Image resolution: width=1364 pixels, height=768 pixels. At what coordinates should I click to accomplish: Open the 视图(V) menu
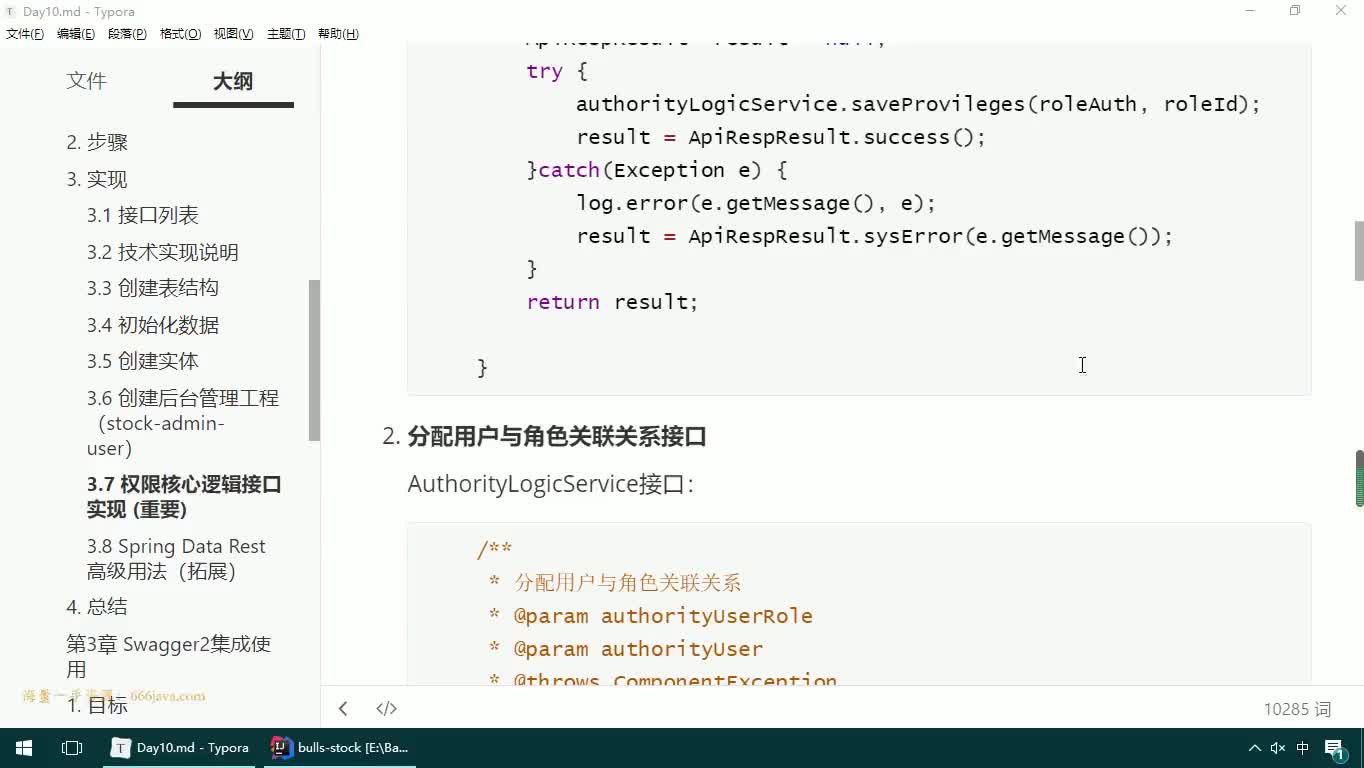click(x=233, y=34)
